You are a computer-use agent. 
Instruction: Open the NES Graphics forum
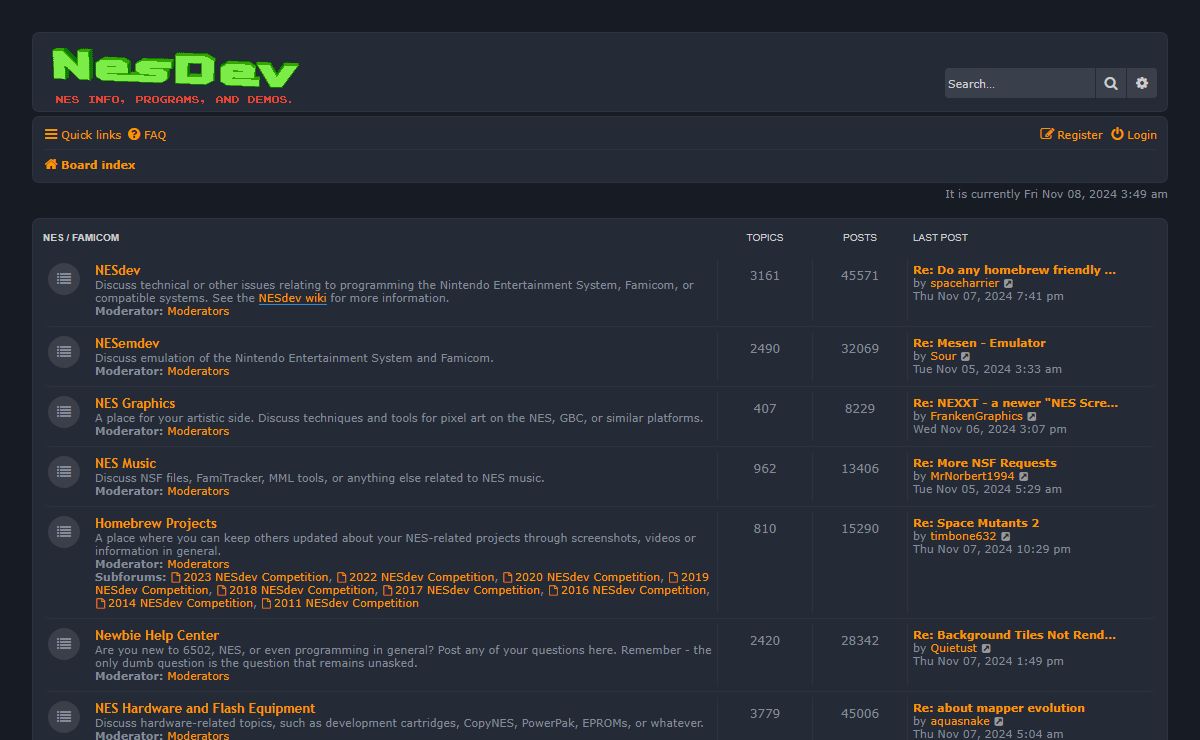click(x=135, y=403)
